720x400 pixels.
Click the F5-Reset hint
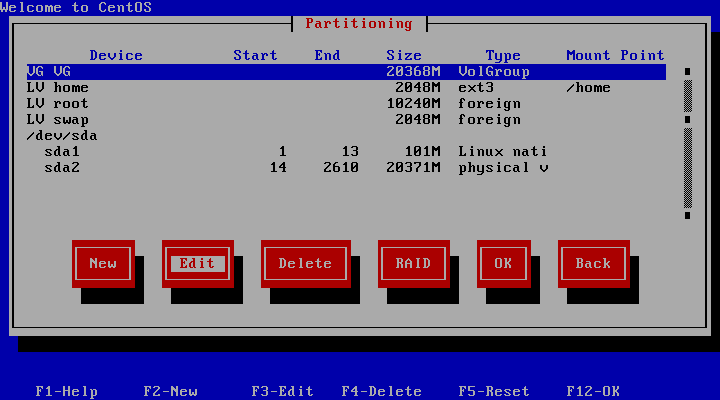tap(494, 391)
